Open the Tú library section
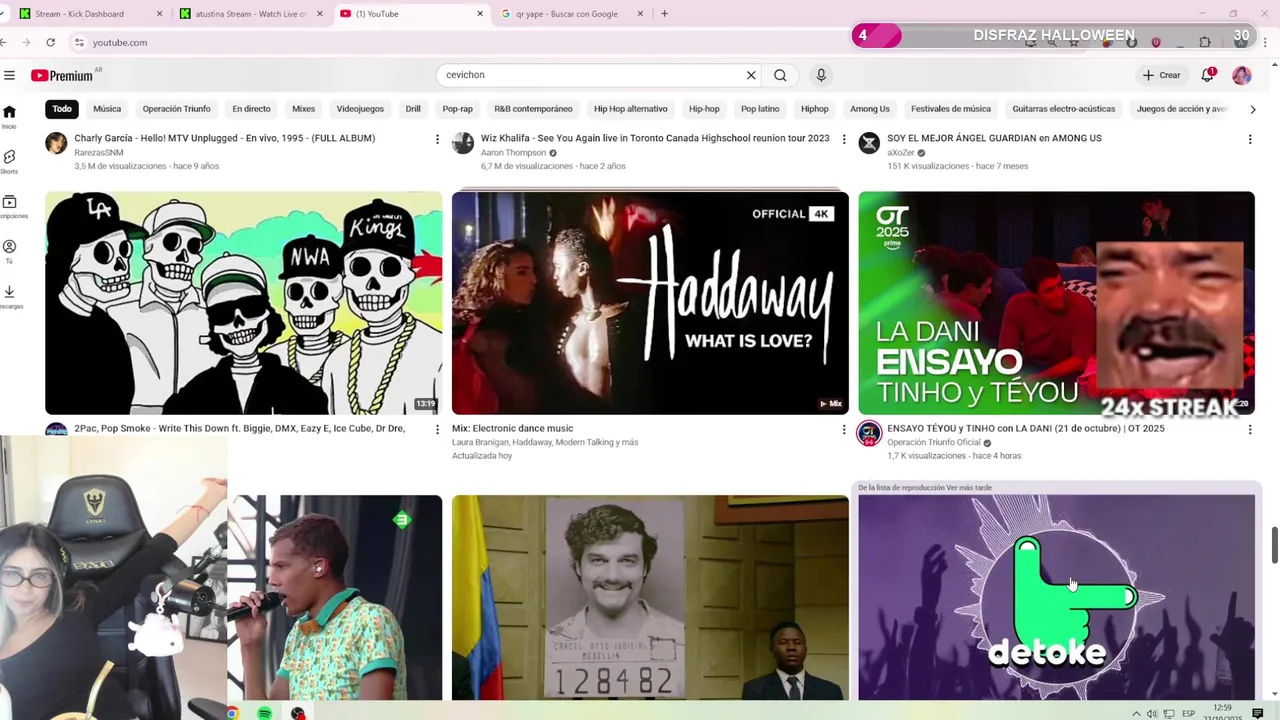1280x720 pixels. pyautogui.click(x=9, y=251)
